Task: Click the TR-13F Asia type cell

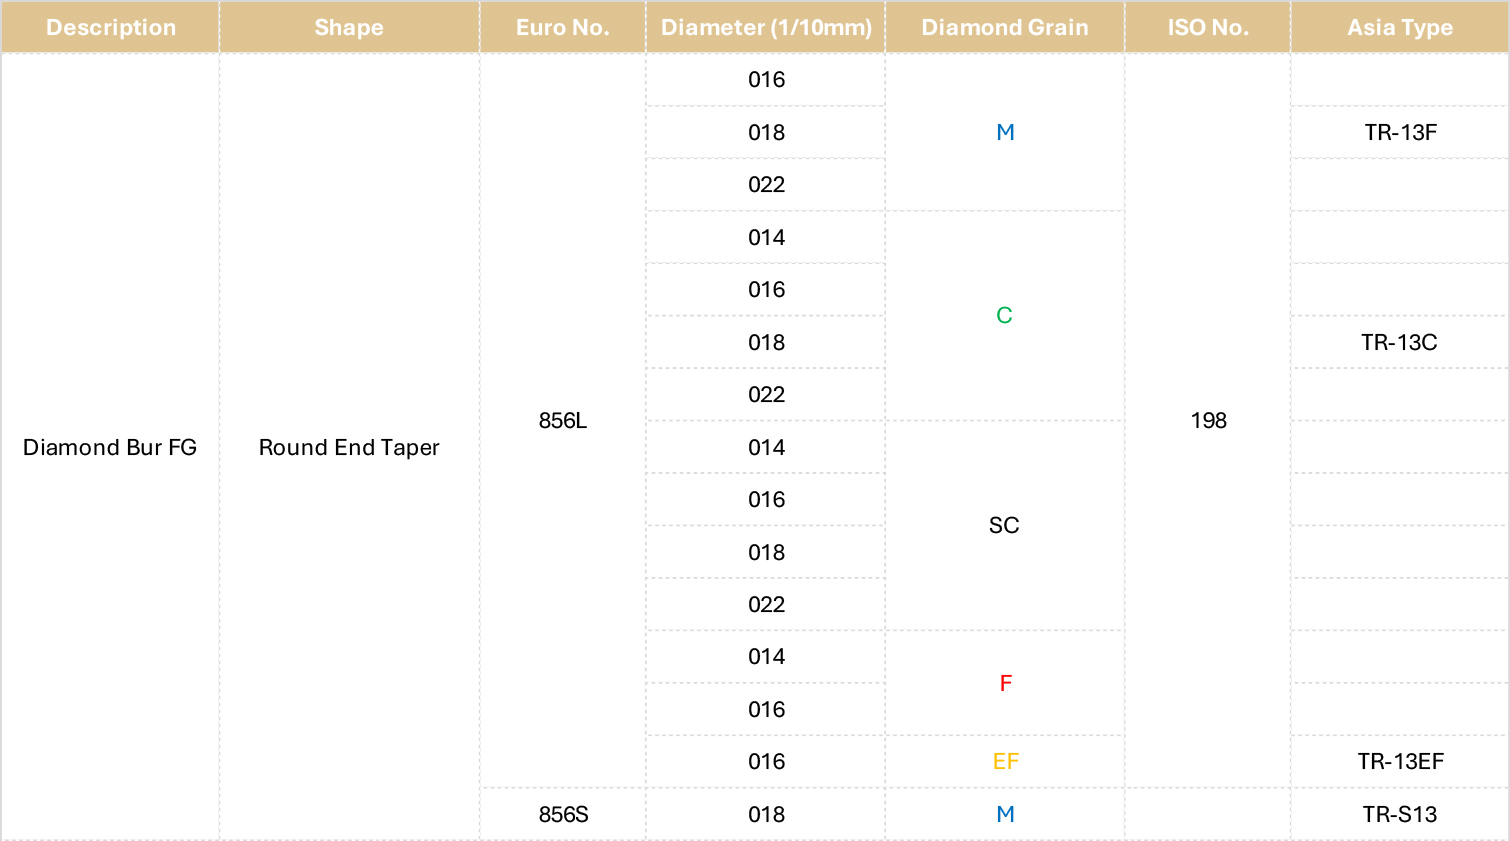Action: coord(1400,132)
